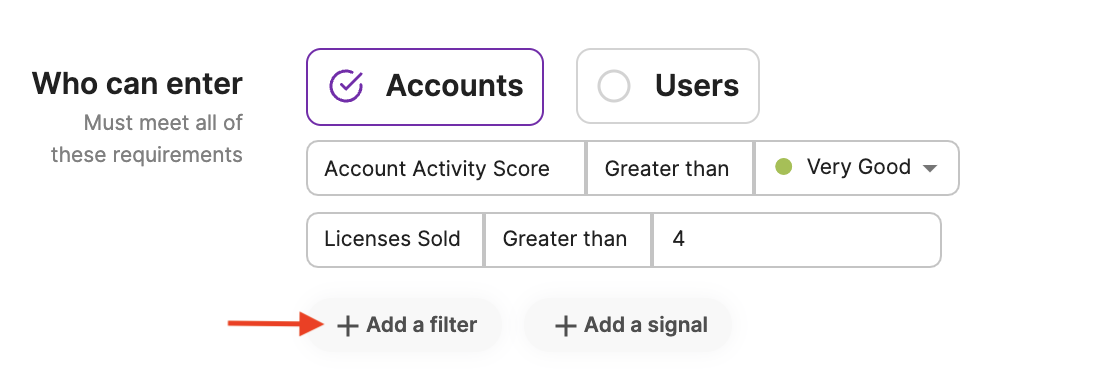Click the Licenses Sold value field showing 4
The width and height of the screenshot is (1114, 386).
(x=796, y=239)
